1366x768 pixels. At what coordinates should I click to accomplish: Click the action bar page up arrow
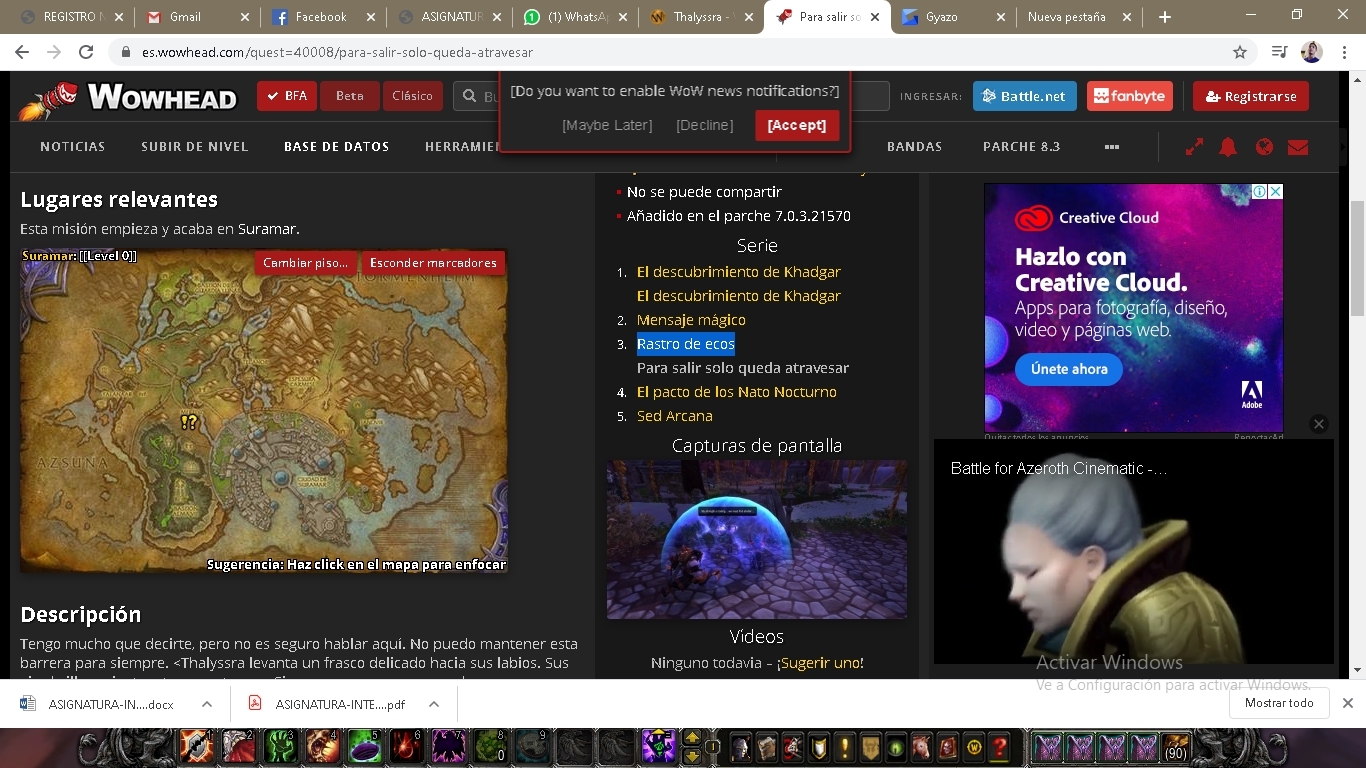[x=691, y=739]
